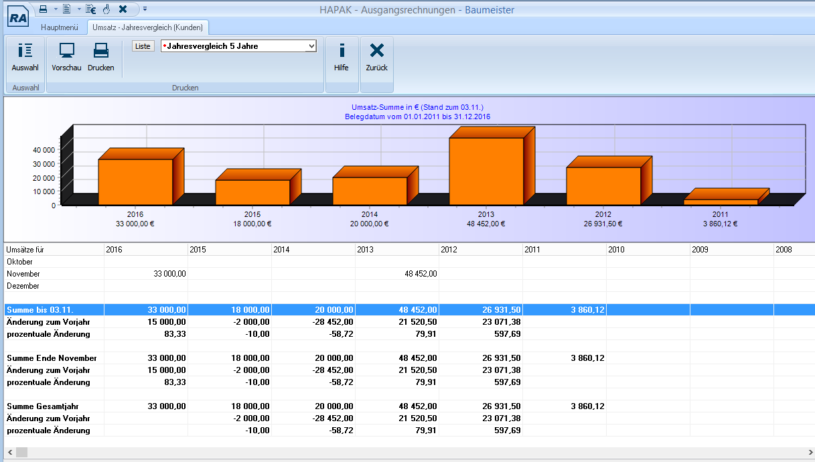
Task: Open the Hilfe info button
Action: (341, 57)
